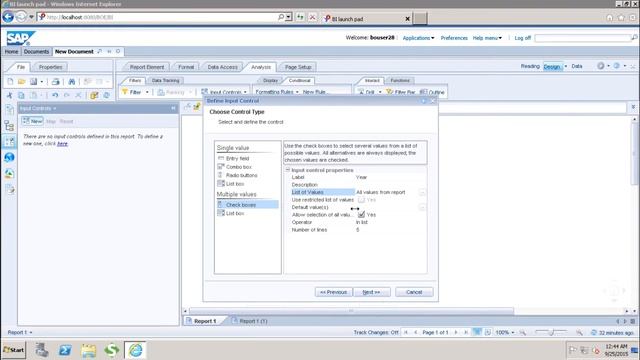Switch to Format ribbon tab

[186, 67]
